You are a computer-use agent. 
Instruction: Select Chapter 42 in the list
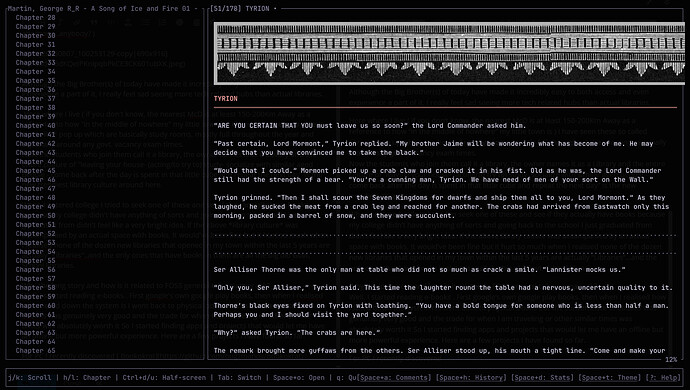pyautogui.click(x=36, y=143)
